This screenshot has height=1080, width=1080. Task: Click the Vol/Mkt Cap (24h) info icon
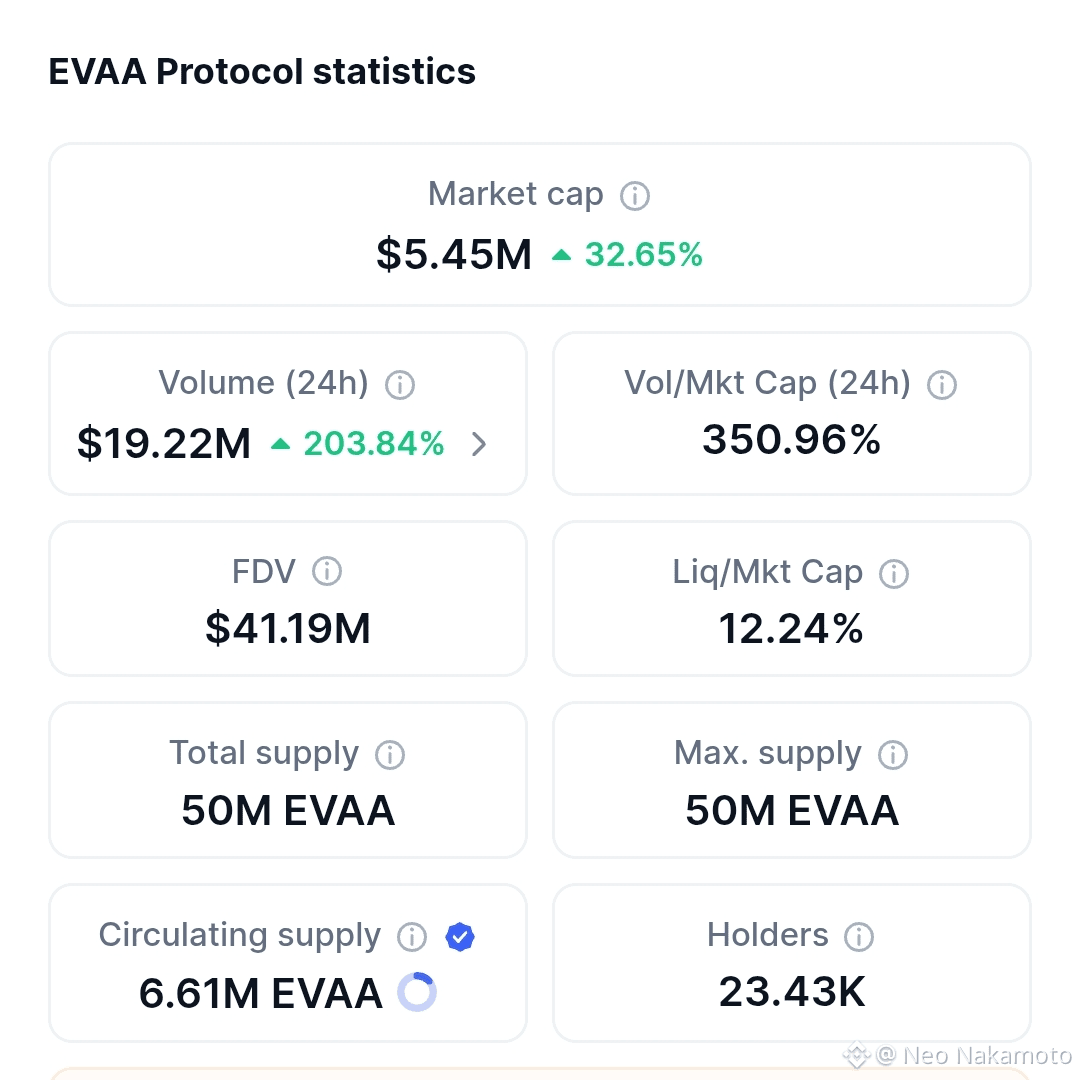click(942, 384)
